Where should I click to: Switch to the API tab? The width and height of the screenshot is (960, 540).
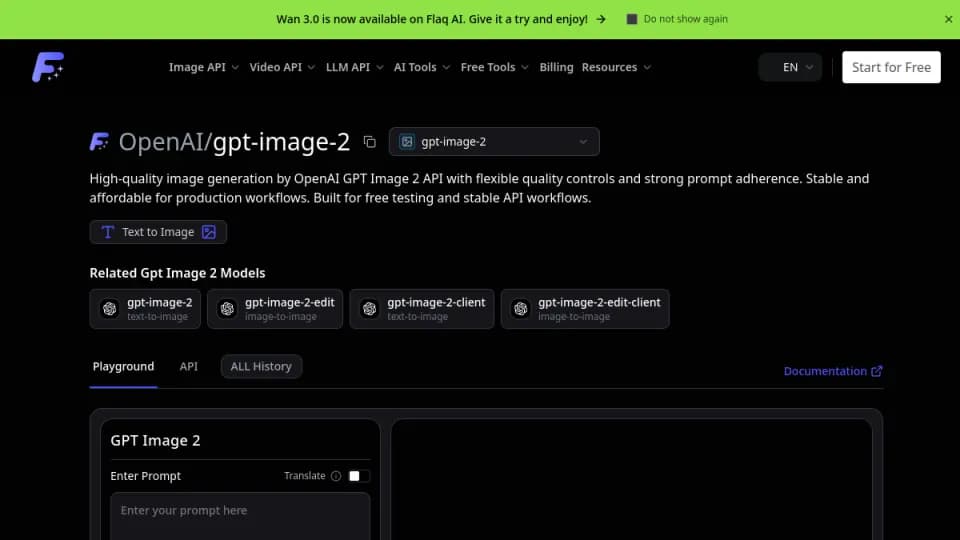(x=189, y=366)
